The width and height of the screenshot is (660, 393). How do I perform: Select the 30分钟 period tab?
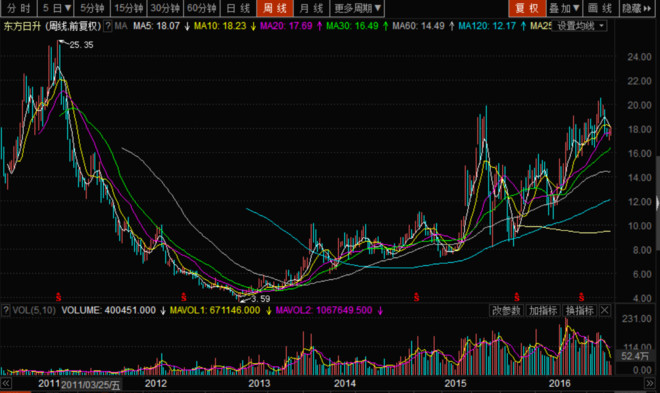tap(165, 8)
